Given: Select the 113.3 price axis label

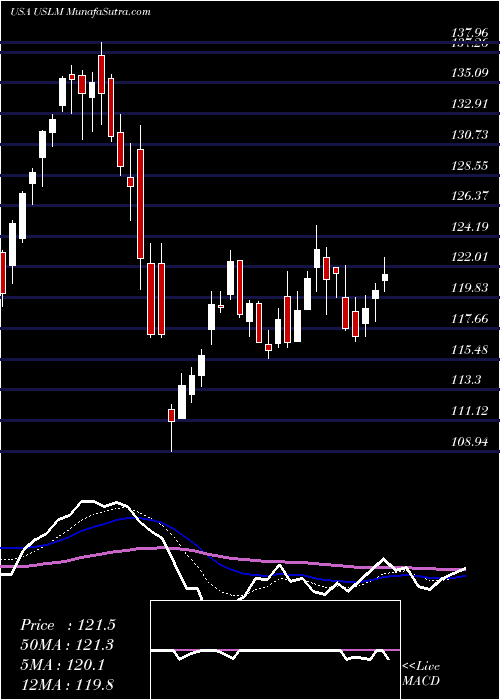Looking at the screenshot, I should [467, 380].
